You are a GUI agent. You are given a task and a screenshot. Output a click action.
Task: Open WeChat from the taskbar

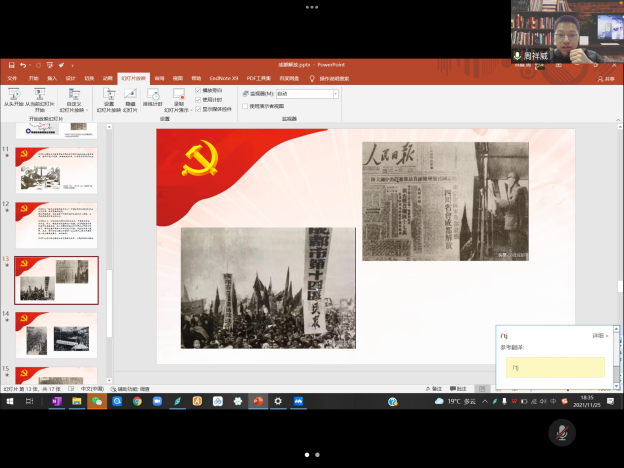tap(97, 402)
